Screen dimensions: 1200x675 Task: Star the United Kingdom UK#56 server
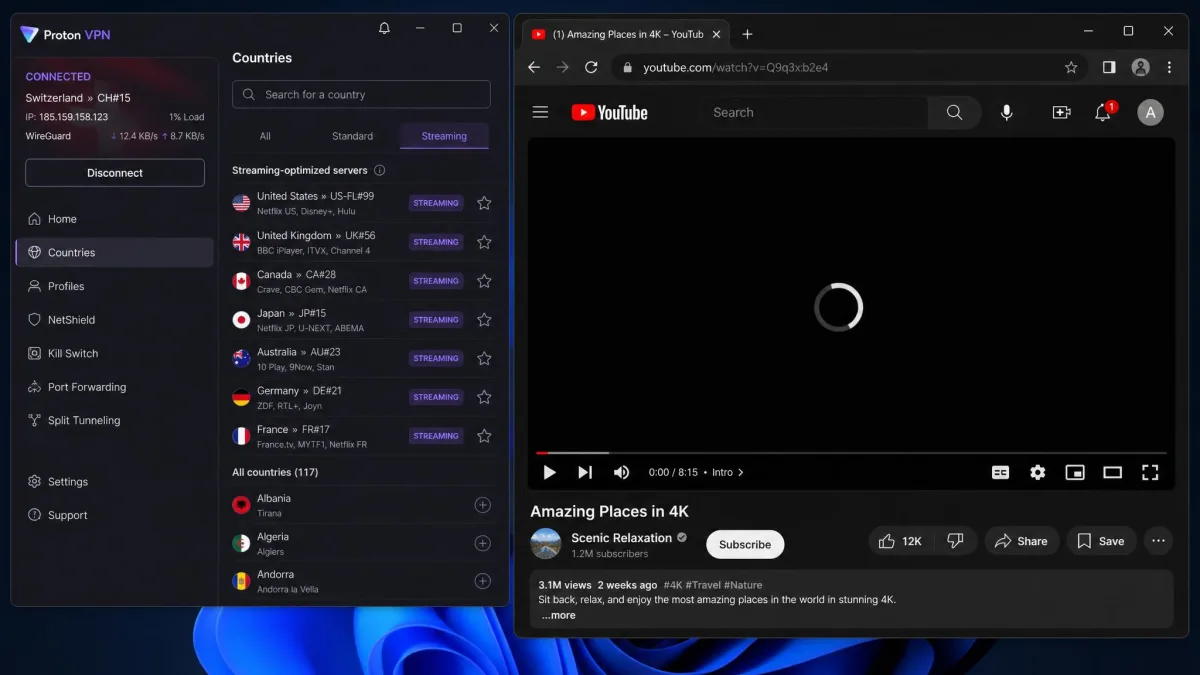click(484, 242)
